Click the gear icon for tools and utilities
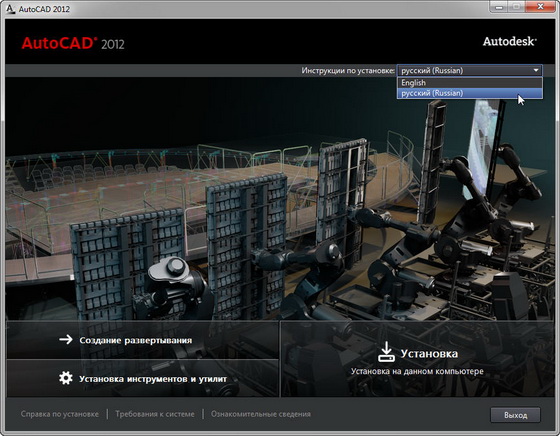The image size is (560, 436). [x=66, y=378]
